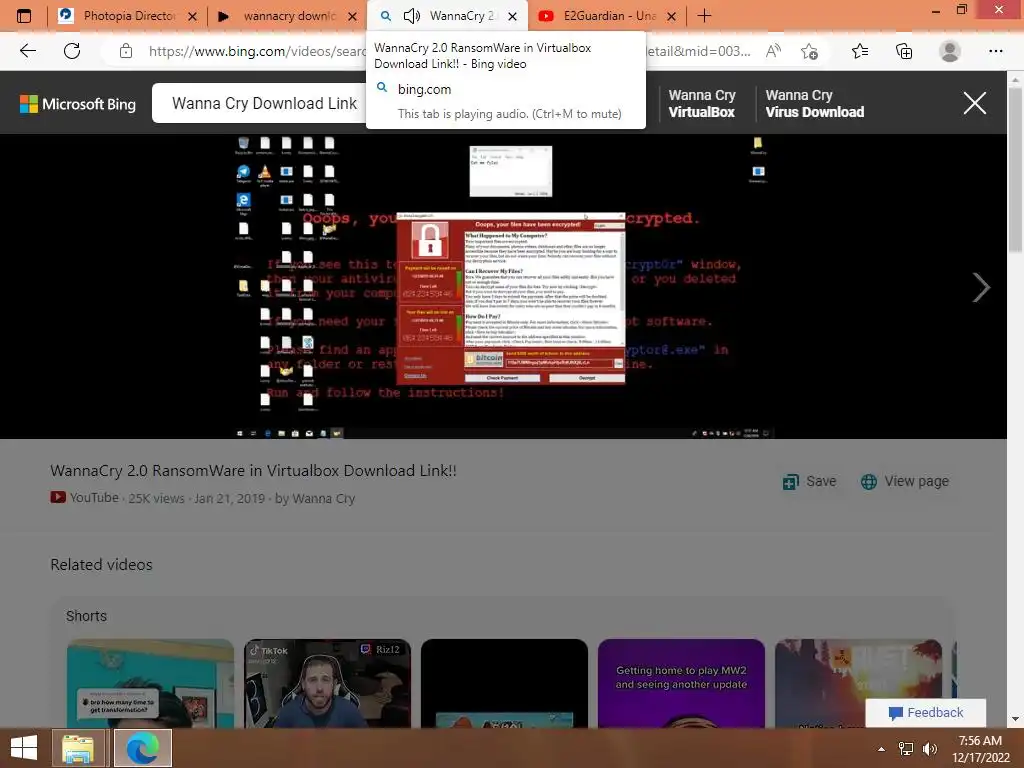Go to next video arrow
Image resolution: width=1024 pixels, height=768 pixels.
tap(981, 287)
